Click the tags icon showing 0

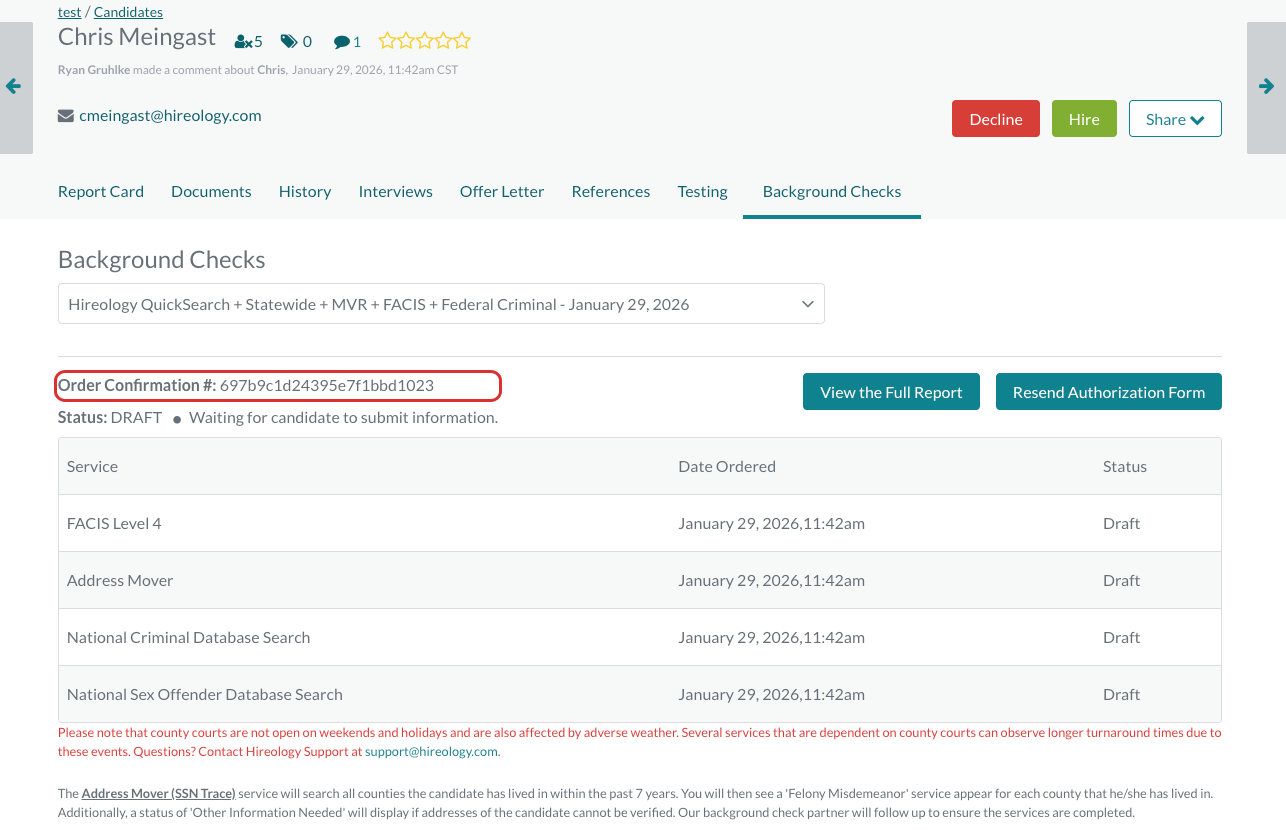[x=296, y=41]
